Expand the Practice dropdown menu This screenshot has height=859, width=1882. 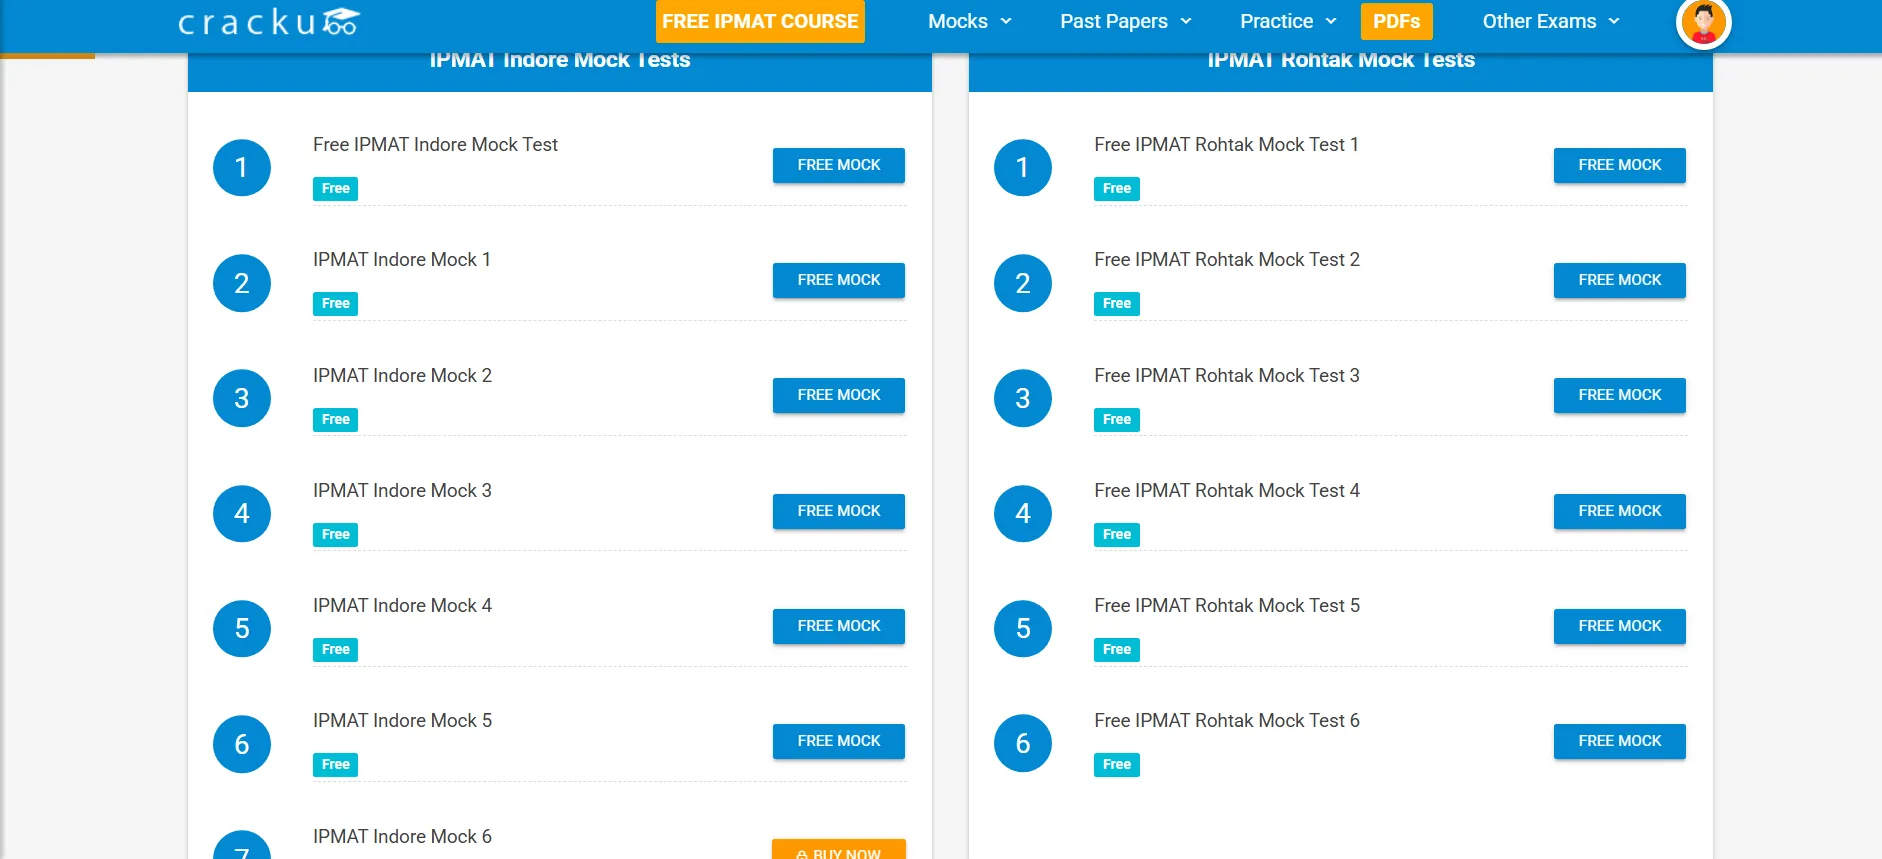click(1288, 21)
